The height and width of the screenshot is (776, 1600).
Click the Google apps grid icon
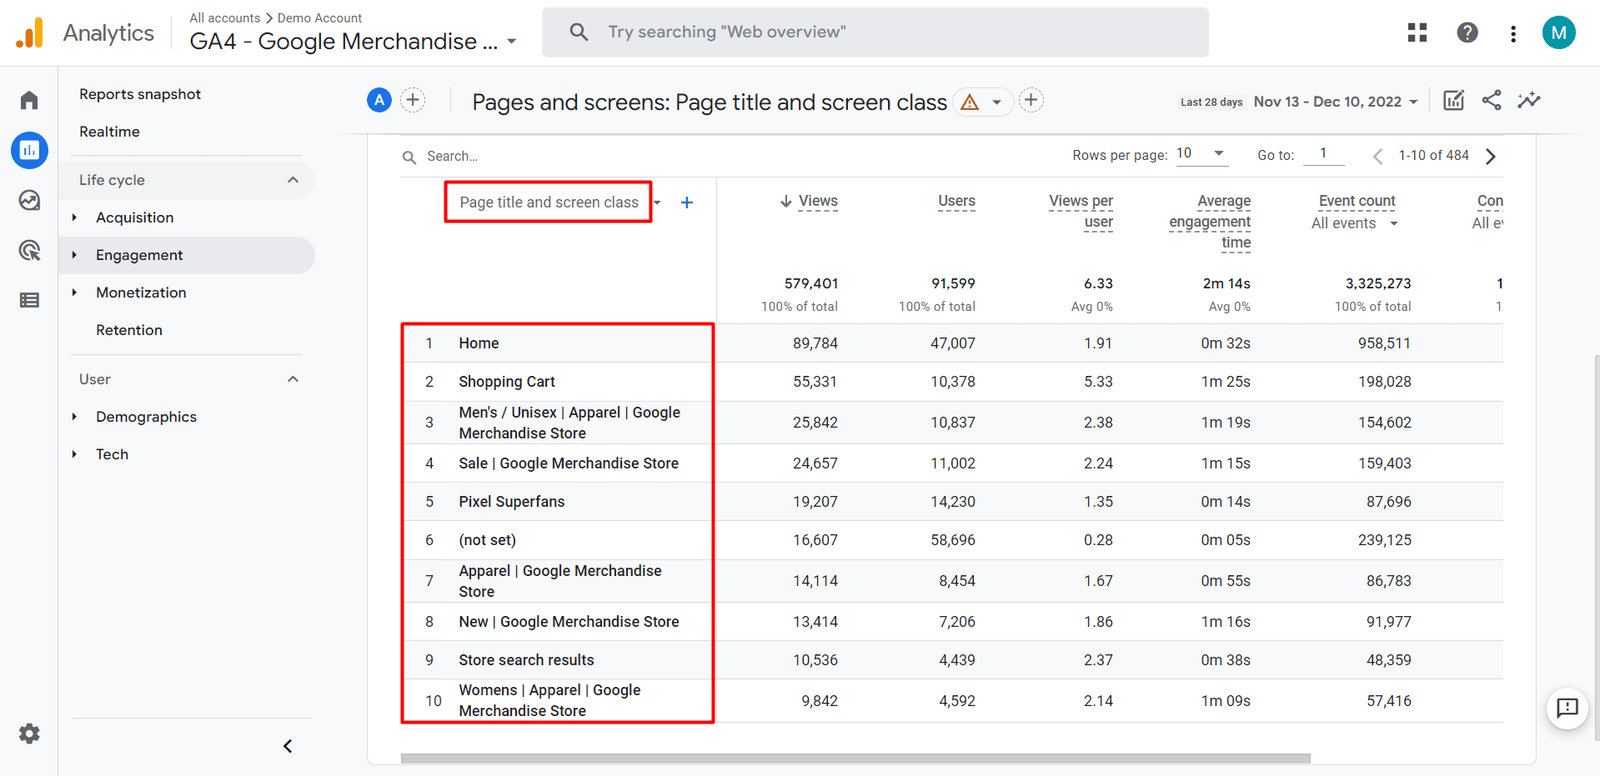coord(1417,33)
